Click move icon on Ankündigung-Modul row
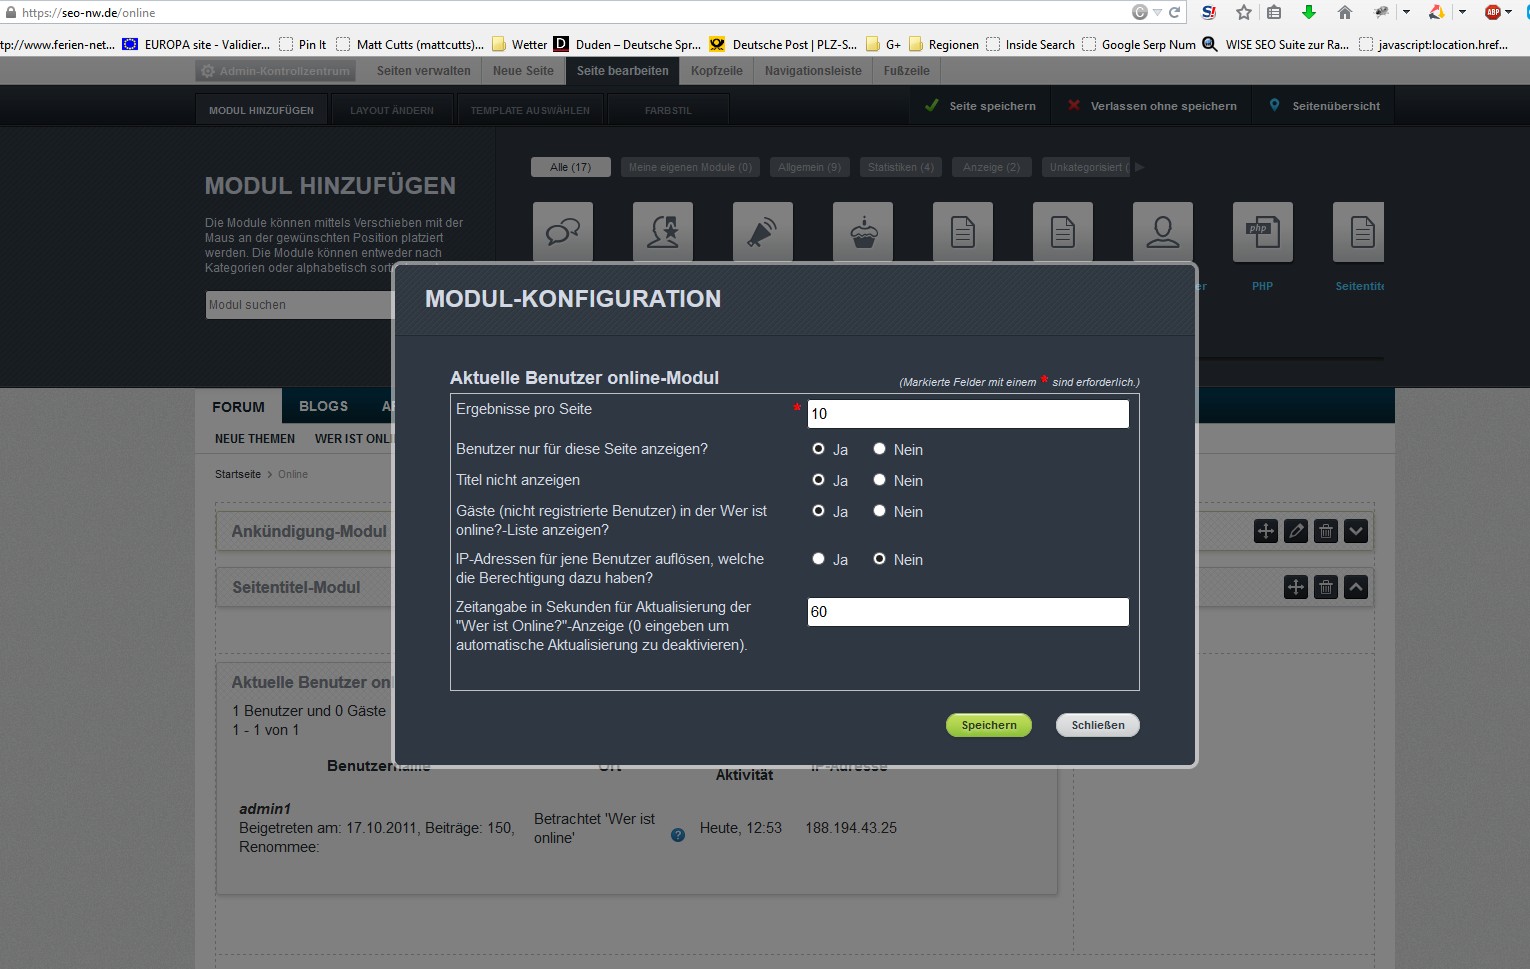This screenshot has width=1530, height=969. 1266,531
